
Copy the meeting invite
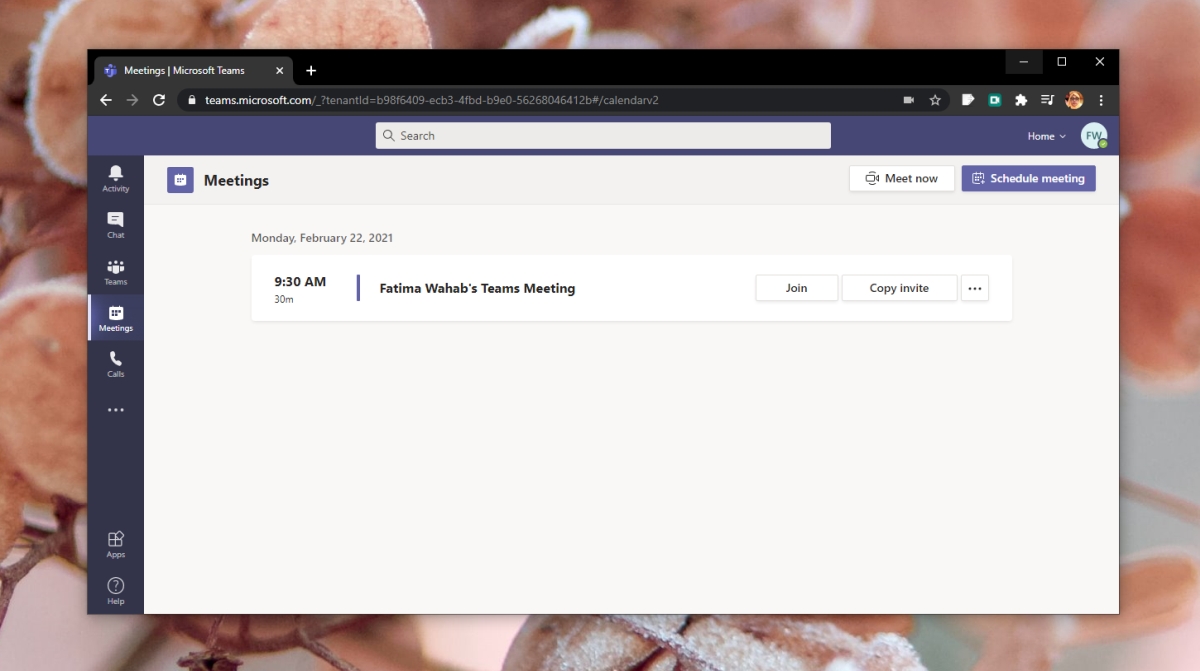898,287
